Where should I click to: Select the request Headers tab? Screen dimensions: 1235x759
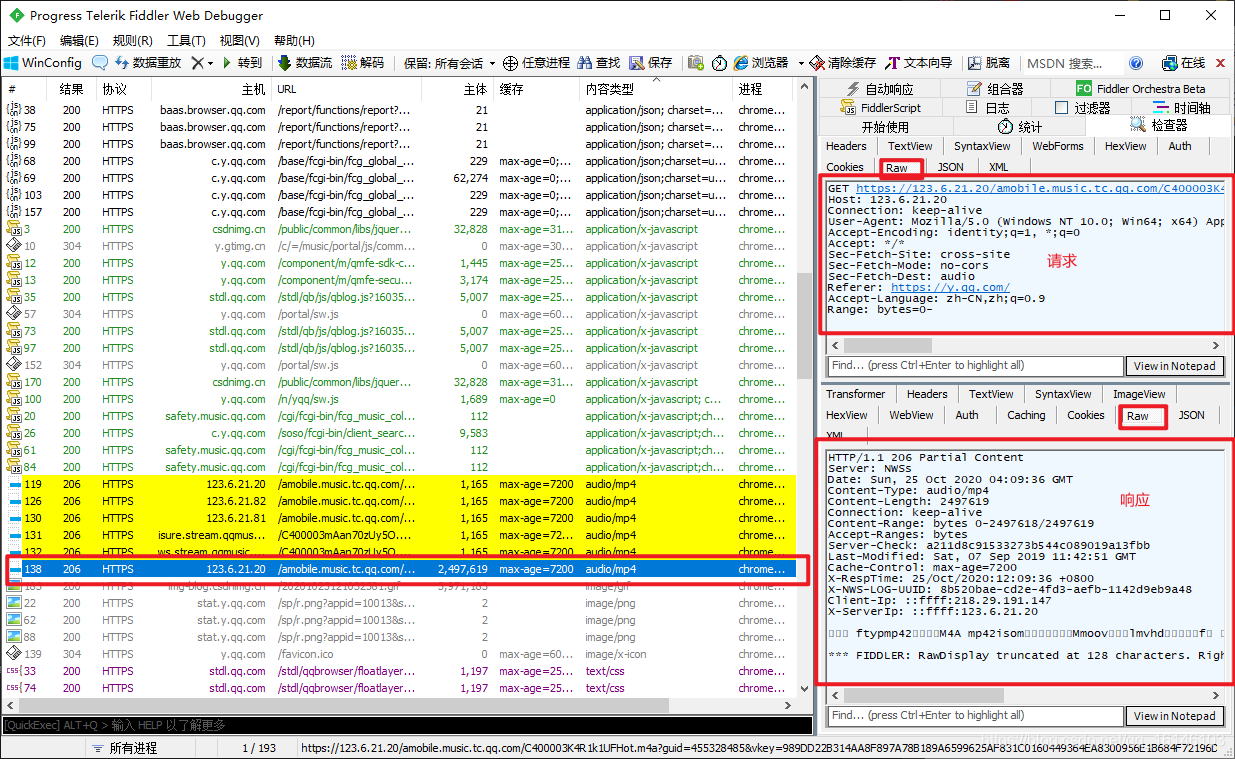pyautogui.click(x=847, y=146)
